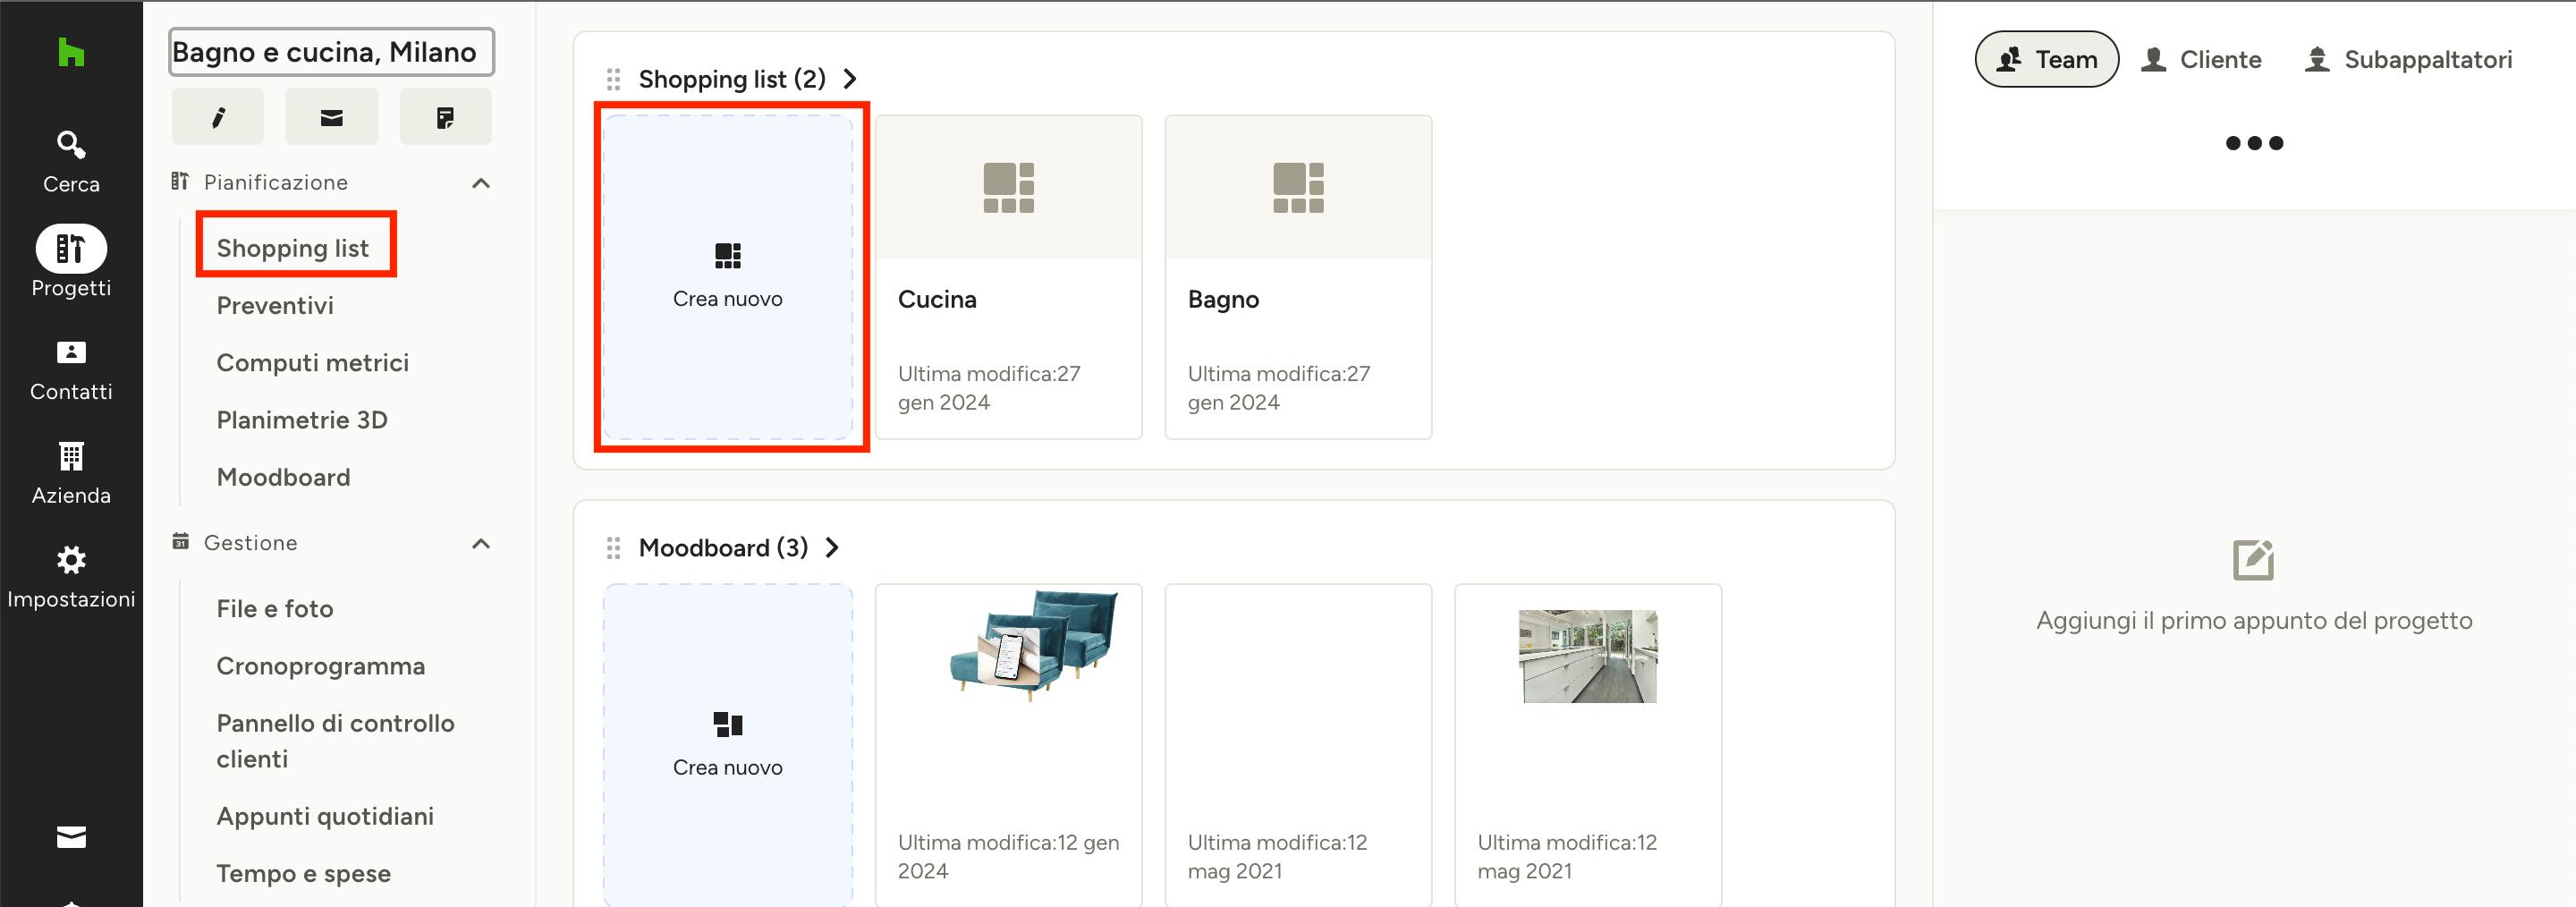Click the project name field
The width and height of the screenshot is (2576, 907).
point(331,52)
